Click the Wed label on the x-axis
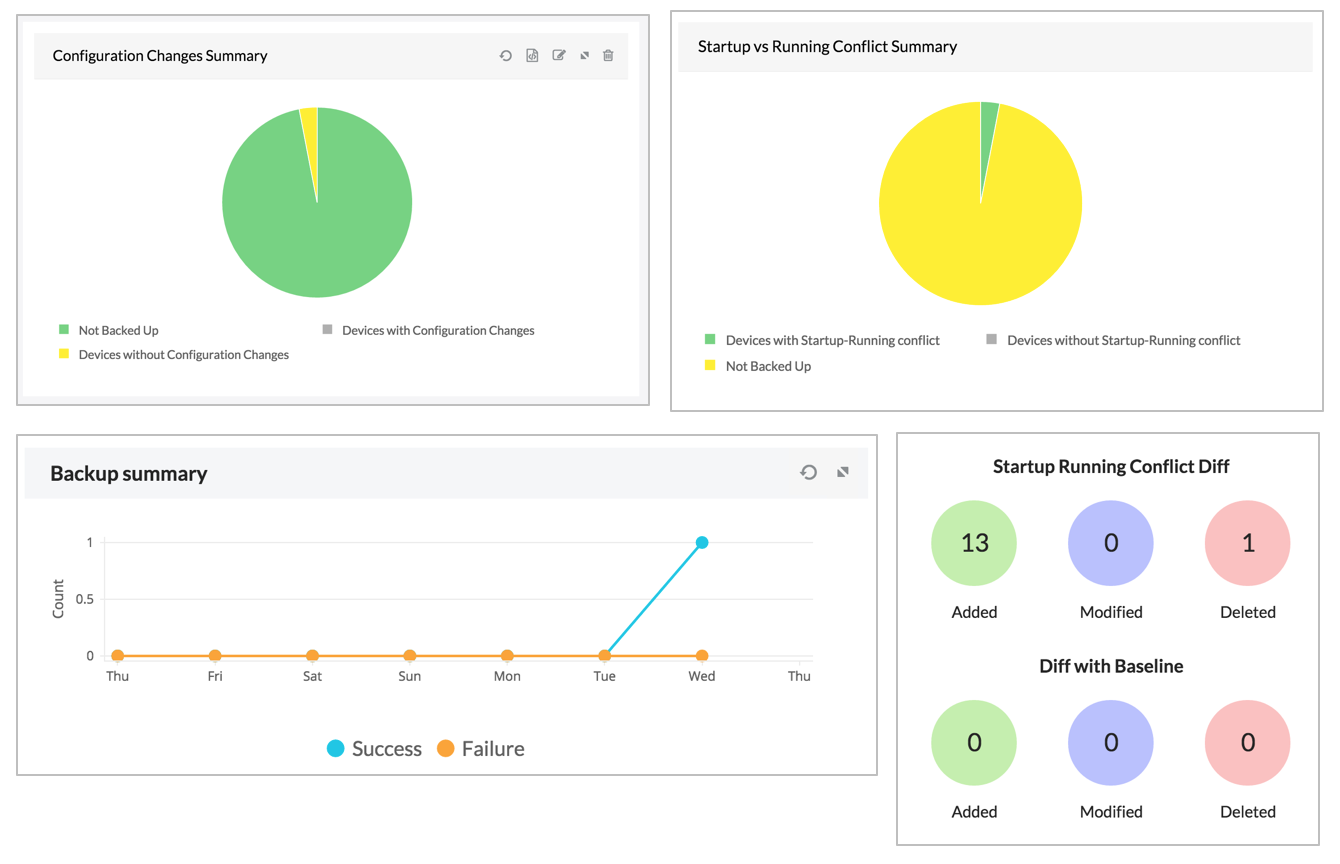1340x864 pixels. [x=702, y=676]
